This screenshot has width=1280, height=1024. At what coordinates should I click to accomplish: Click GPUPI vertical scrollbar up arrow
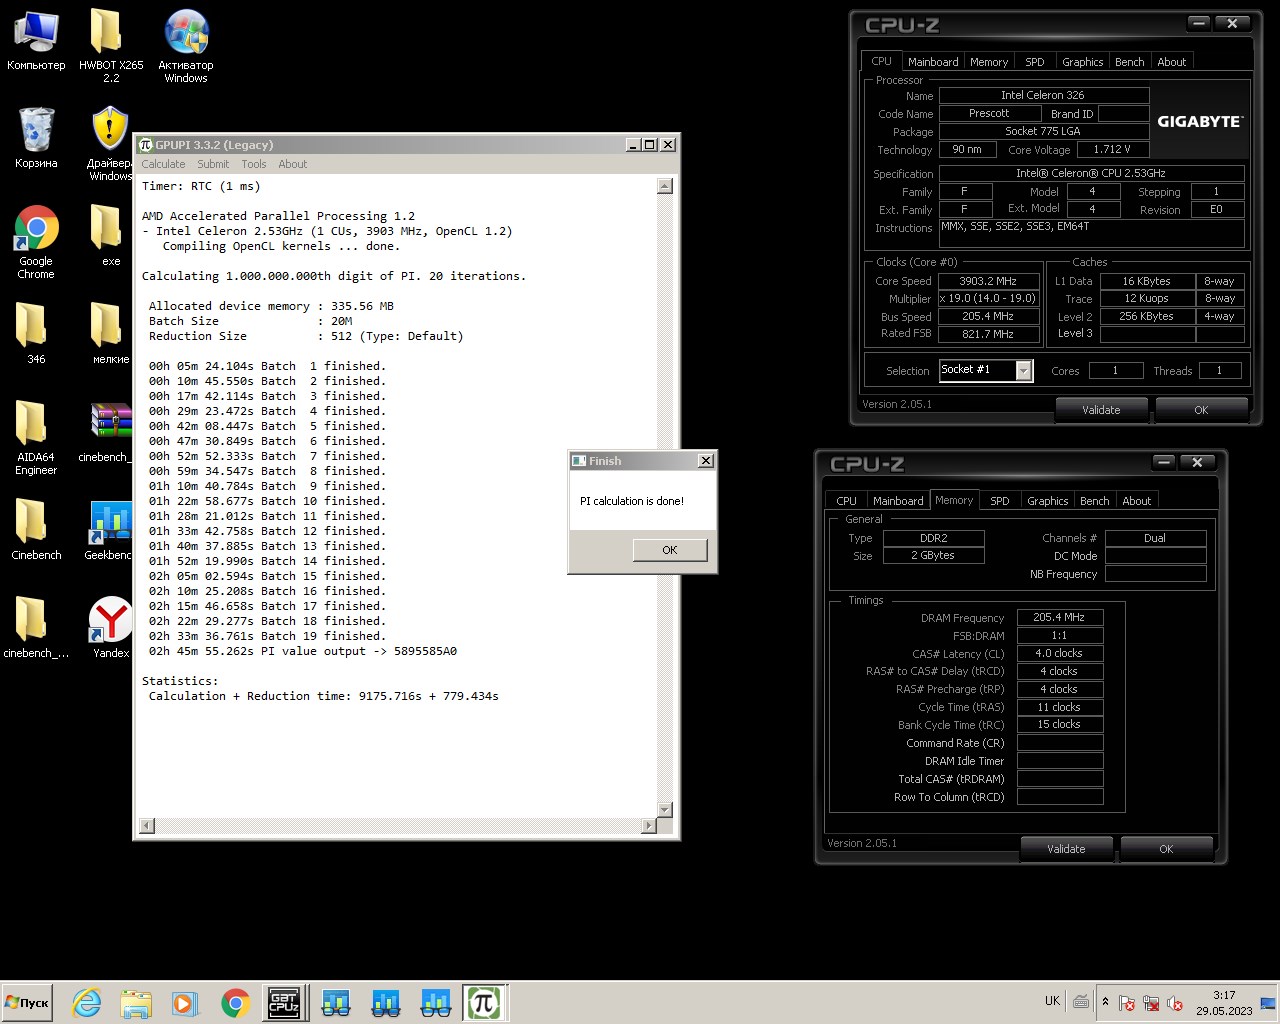tap(665, 187)
